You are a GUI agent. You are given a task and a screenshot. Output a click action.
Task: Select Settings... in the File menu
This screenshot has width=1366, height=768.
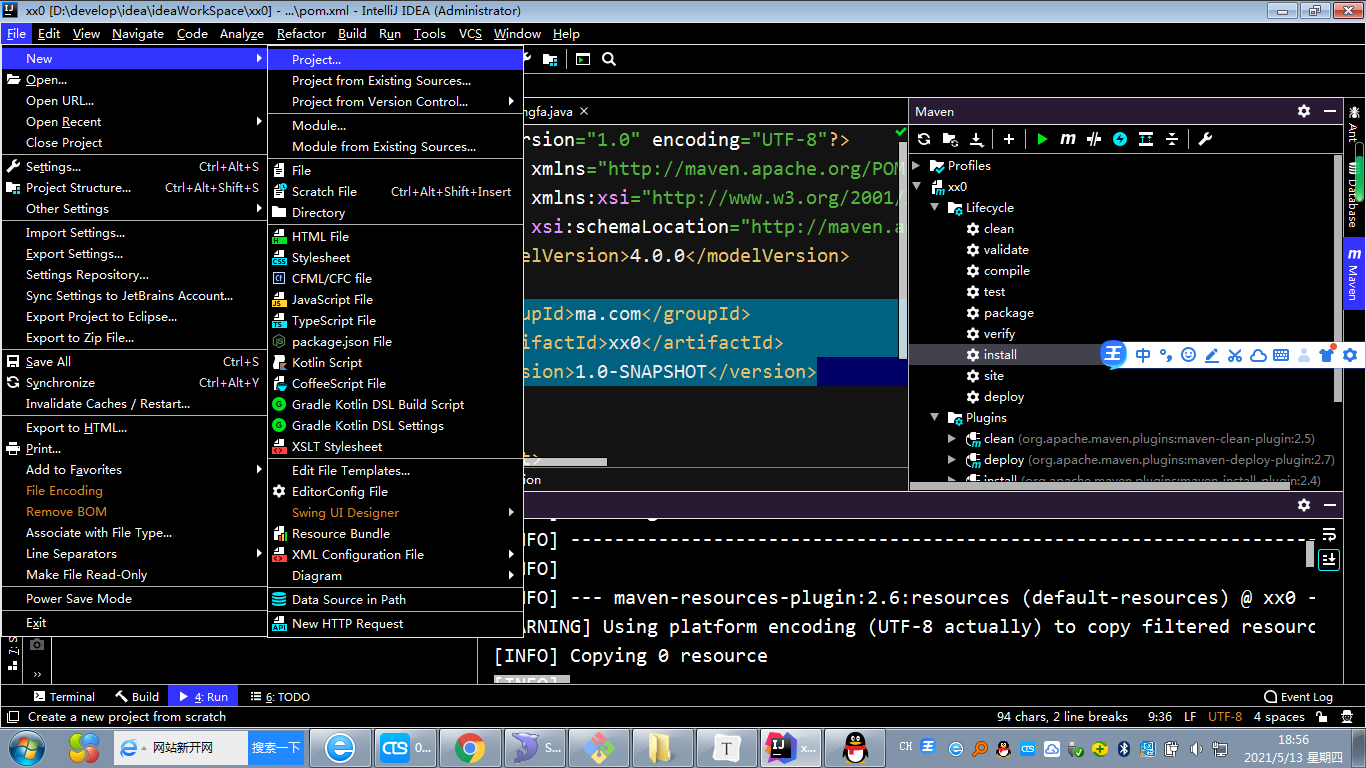point(135,166)
